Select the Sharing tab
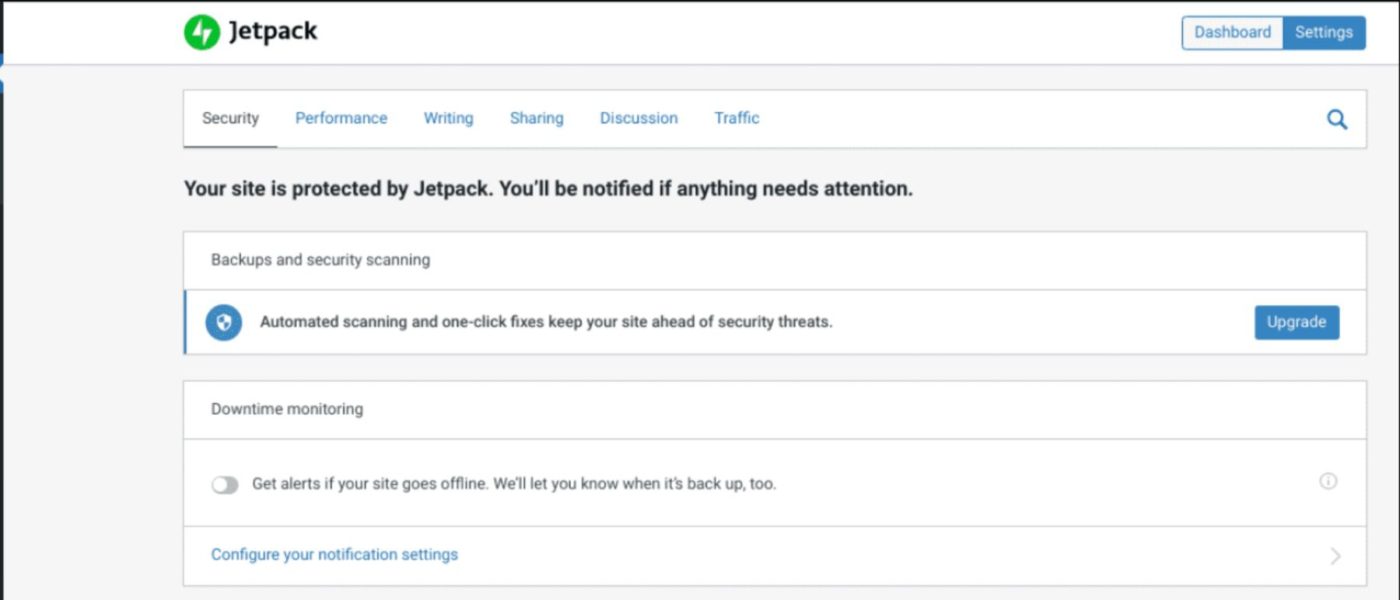Image resolution: width=1400 pixels, height=600 pixels. pyautogui.click(x=536, y=118)
